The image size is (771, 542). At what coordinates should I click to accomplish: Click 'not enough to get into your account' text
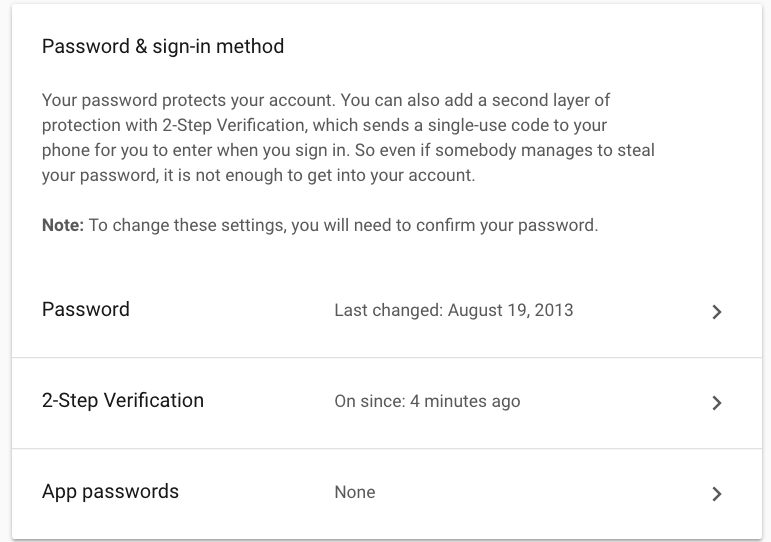335,175
